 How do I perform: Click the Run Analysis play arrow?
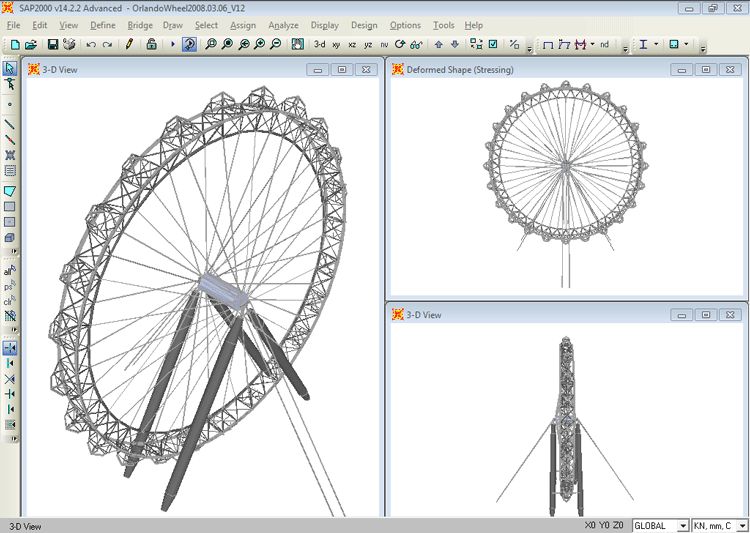point(172,45)
